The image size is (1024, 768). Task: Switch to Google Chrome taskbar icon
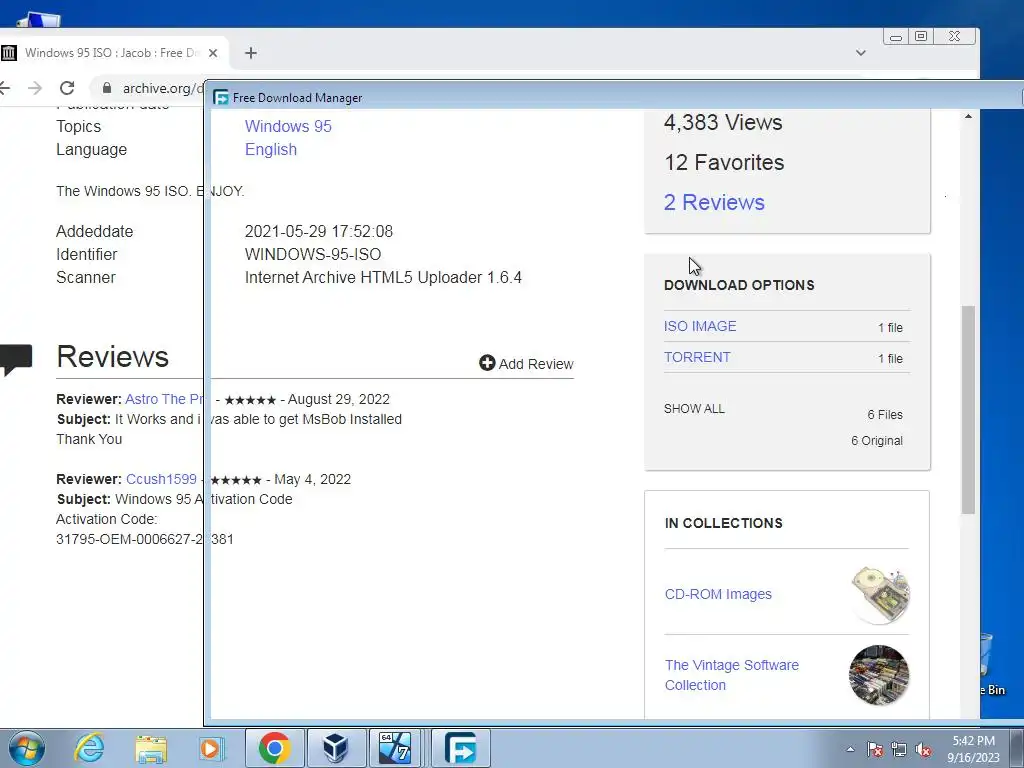pos(274,748)
